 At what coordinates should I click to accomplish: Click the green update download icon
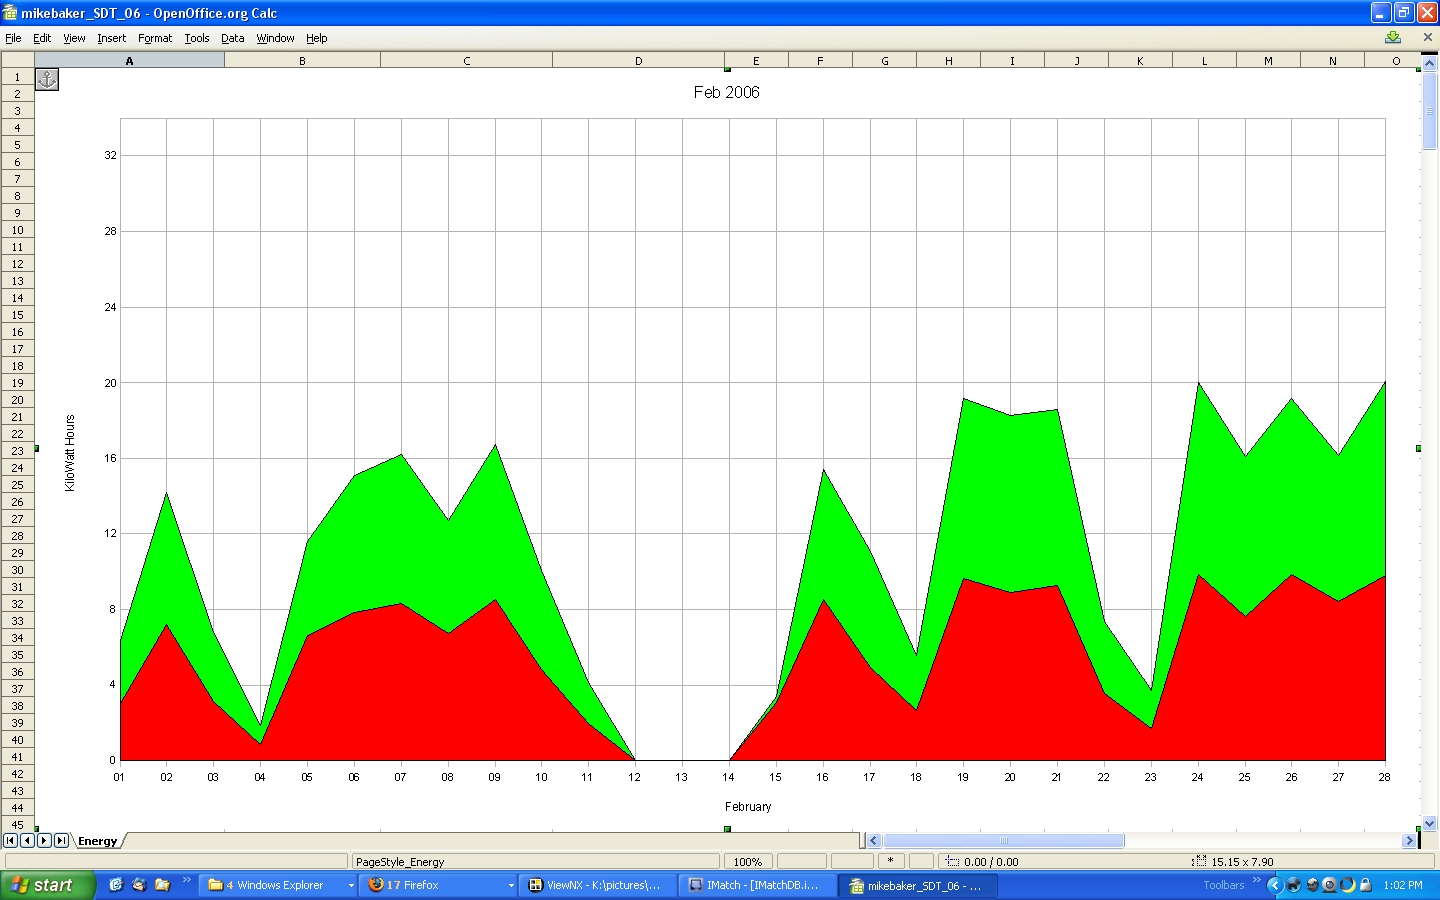pos(1392,37)
